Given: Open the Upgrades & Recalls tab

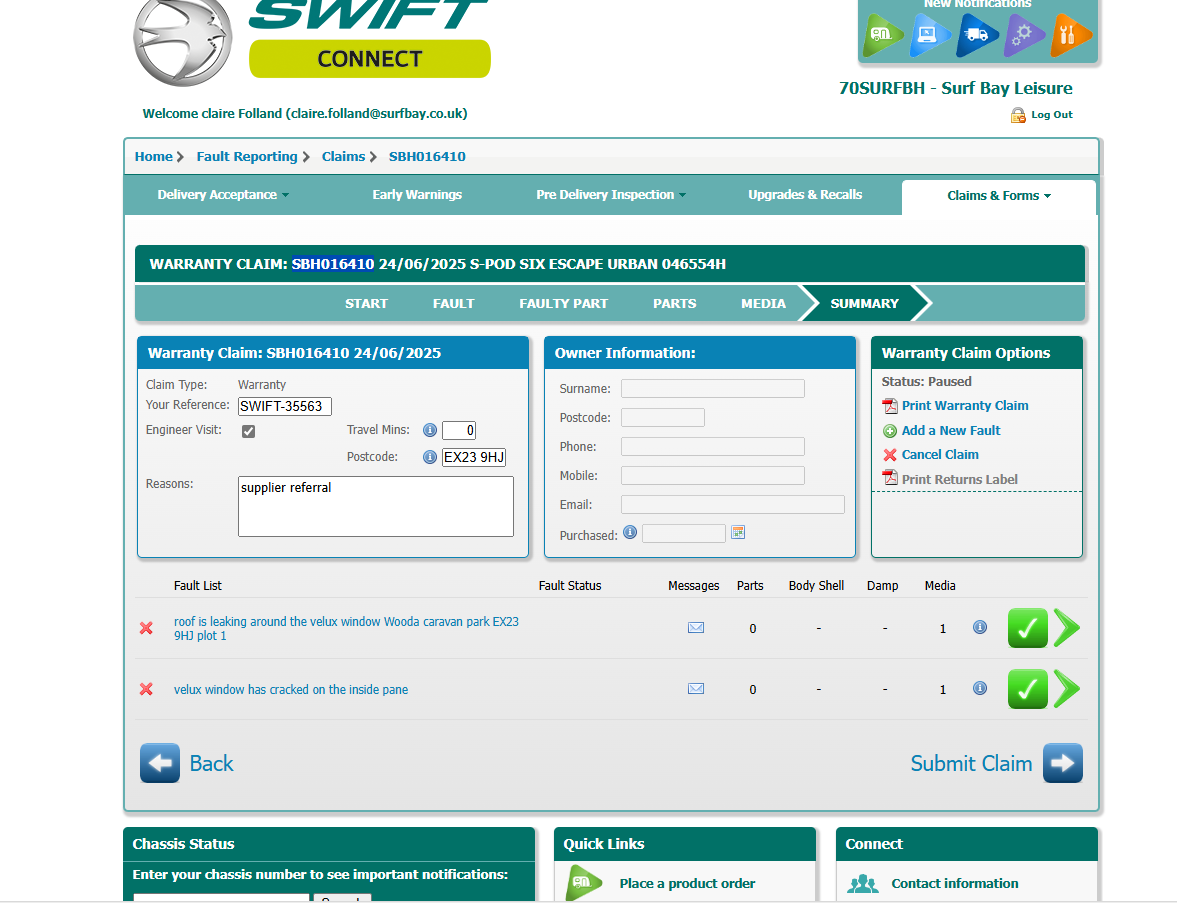Looking at the screenshot, I should click(x=805, y=195).
